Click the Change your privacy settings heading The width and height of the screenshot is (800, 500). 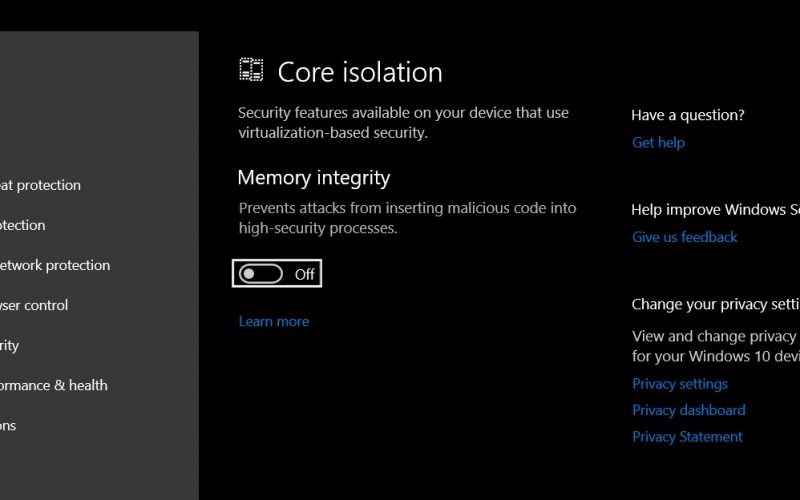point(715,305)
